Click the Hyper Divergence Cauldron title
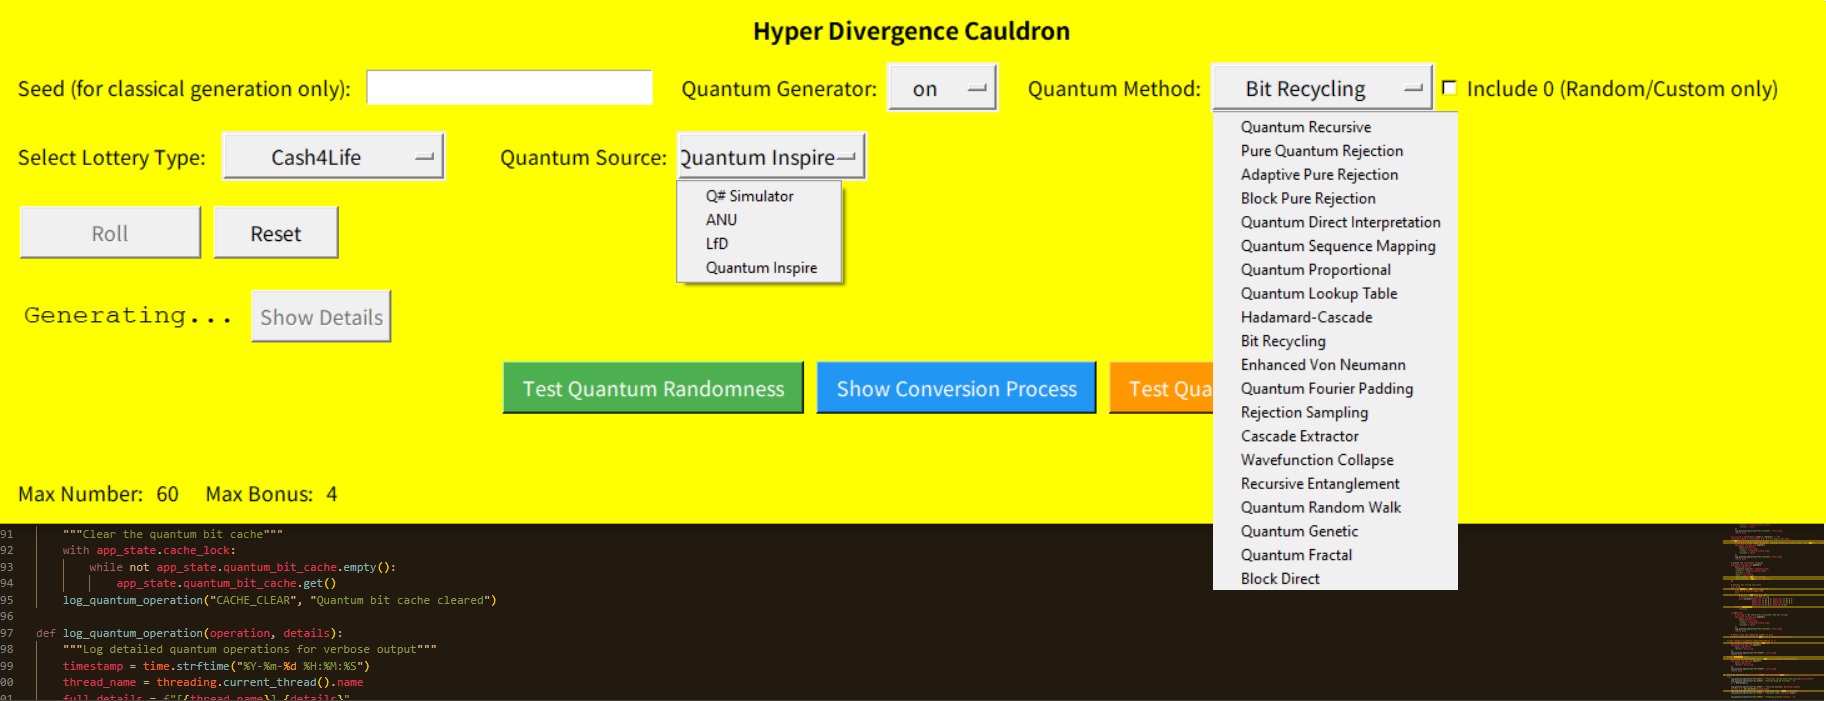 pos(911,32)
